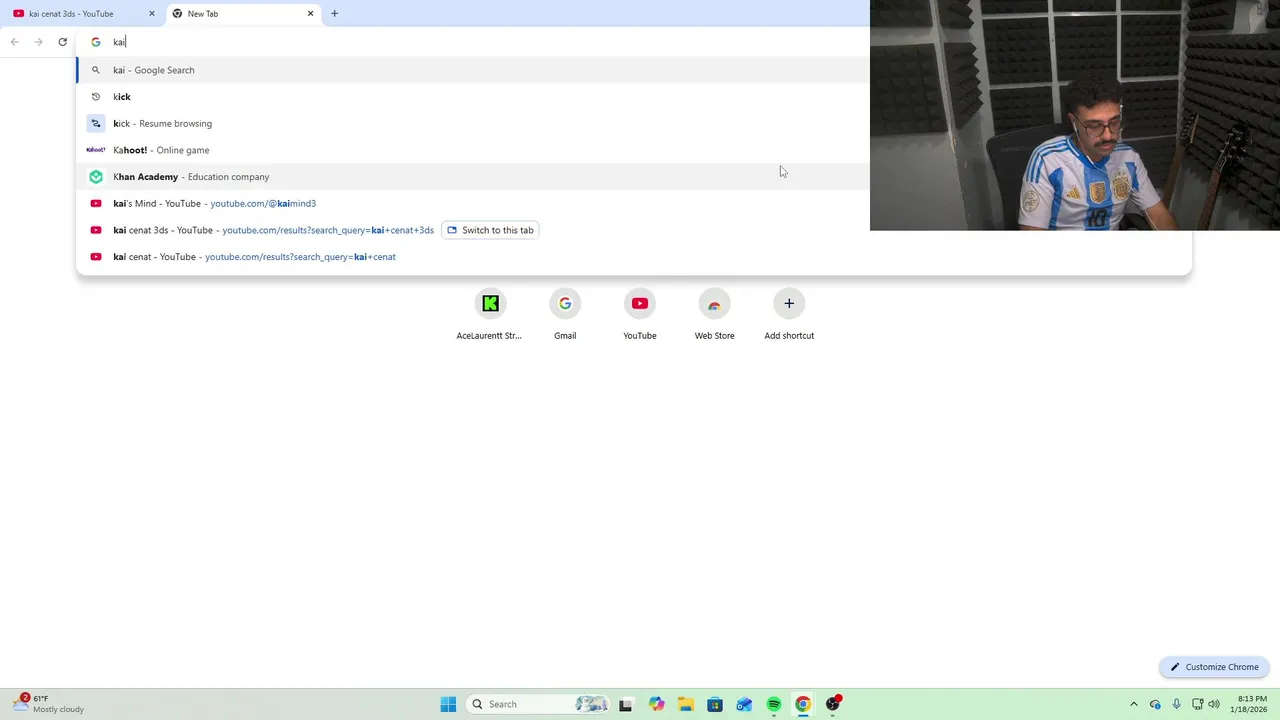
Task: Click the Khan Academy green logo icon
Action: pyautogui.click(x=96, y=177)
